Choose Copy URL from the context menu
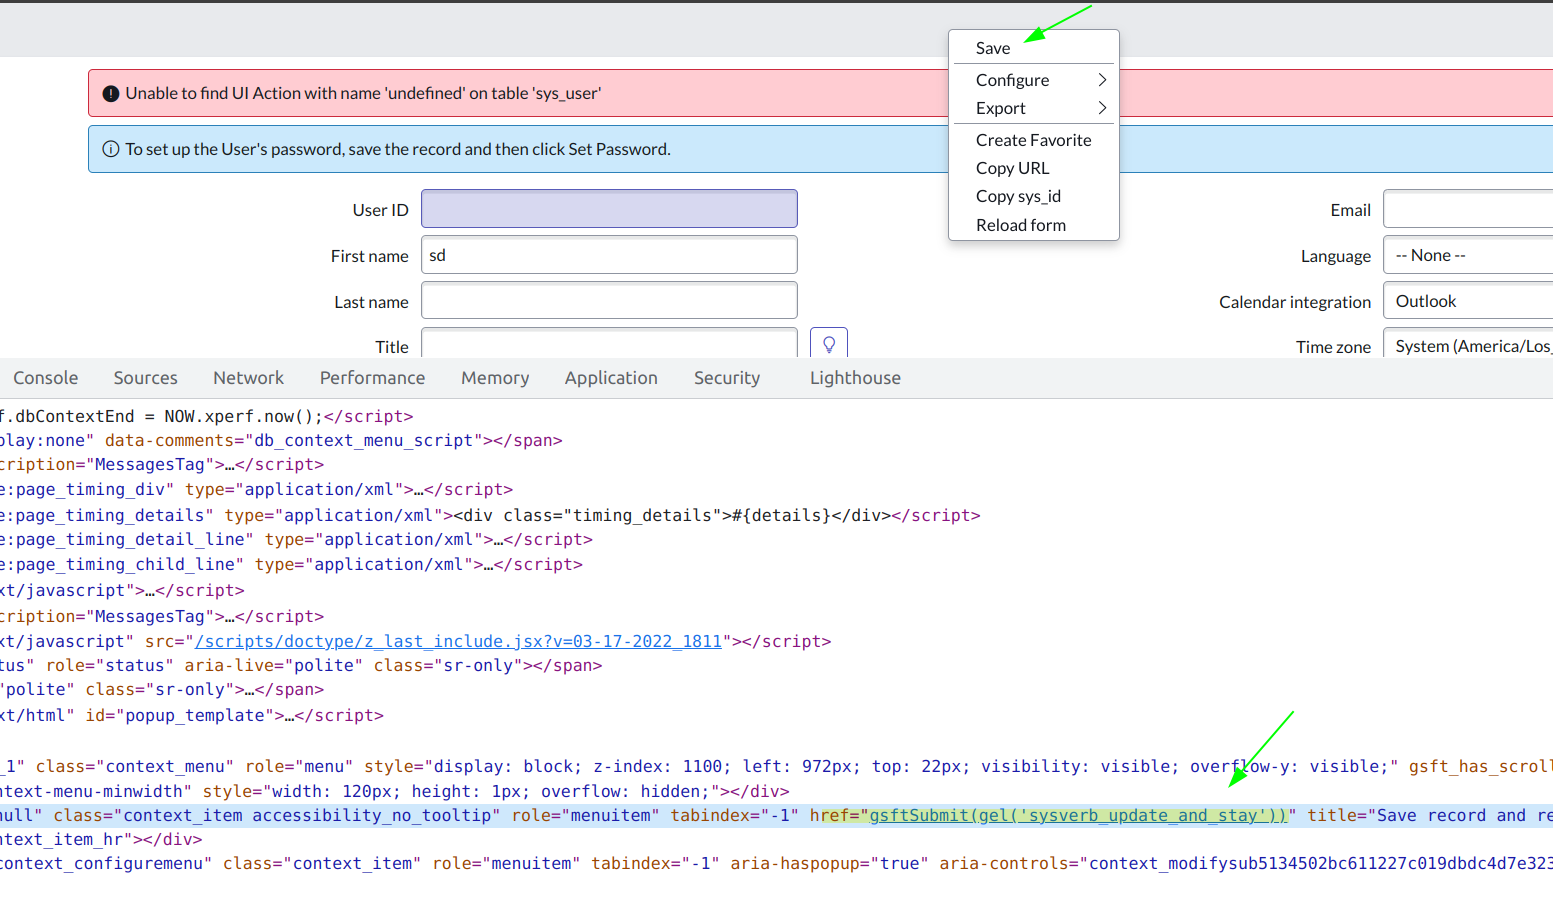Image resolution: width=1553 pixels, height=901 pixels. coord(1012,168)
